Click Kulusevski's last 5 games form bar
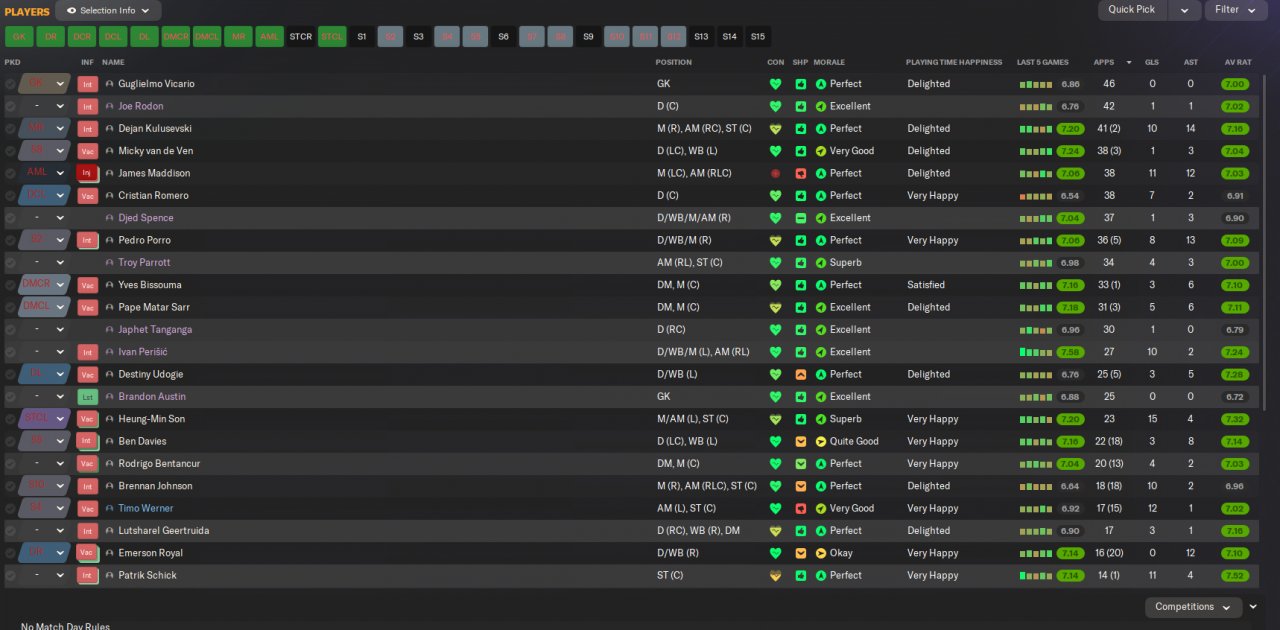The height and width of the screenshot is (630, 1280). click(x=1036, y=129)
